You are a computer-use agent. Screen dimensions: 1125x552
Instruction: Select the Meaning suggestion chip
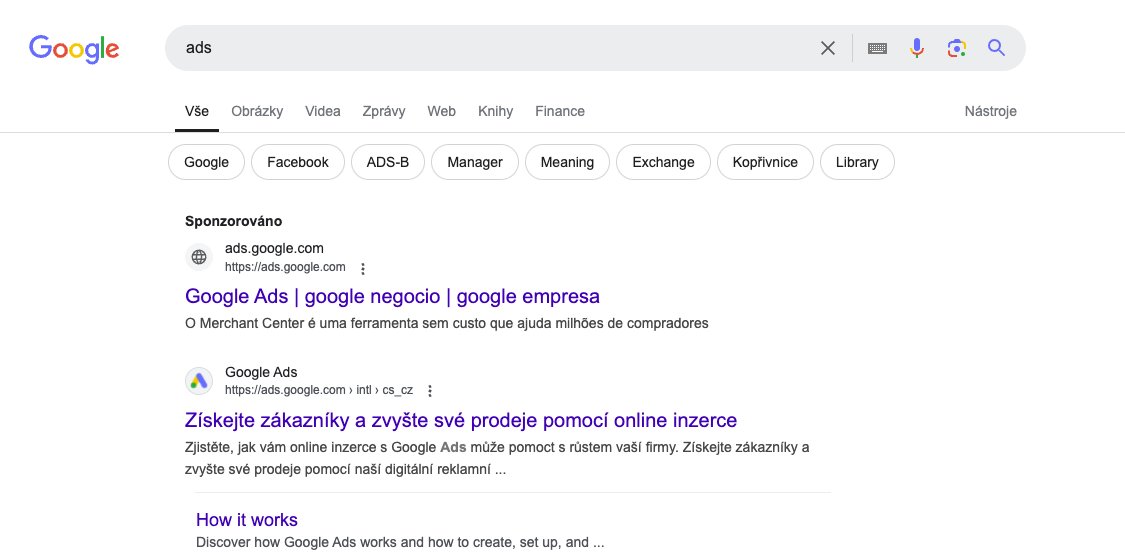567,162
